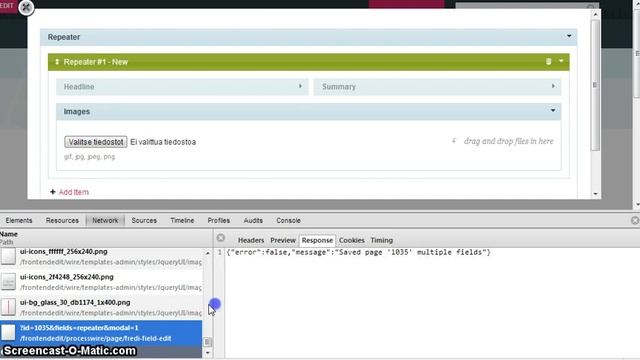640x360 pixels.
Task: Collapse the Repeater section arrow
Action: tap(569, 36)
